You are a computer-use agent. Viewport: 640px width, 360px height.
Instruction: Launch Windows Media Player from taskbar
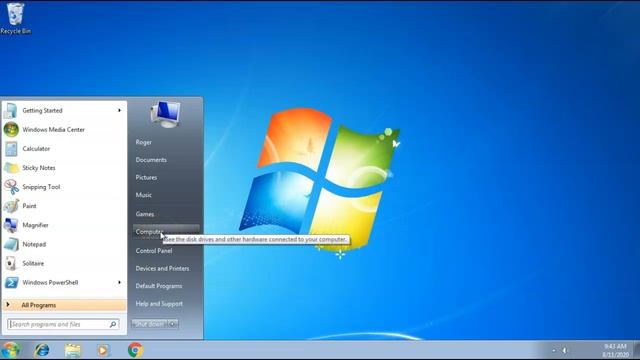pos(103,350)
